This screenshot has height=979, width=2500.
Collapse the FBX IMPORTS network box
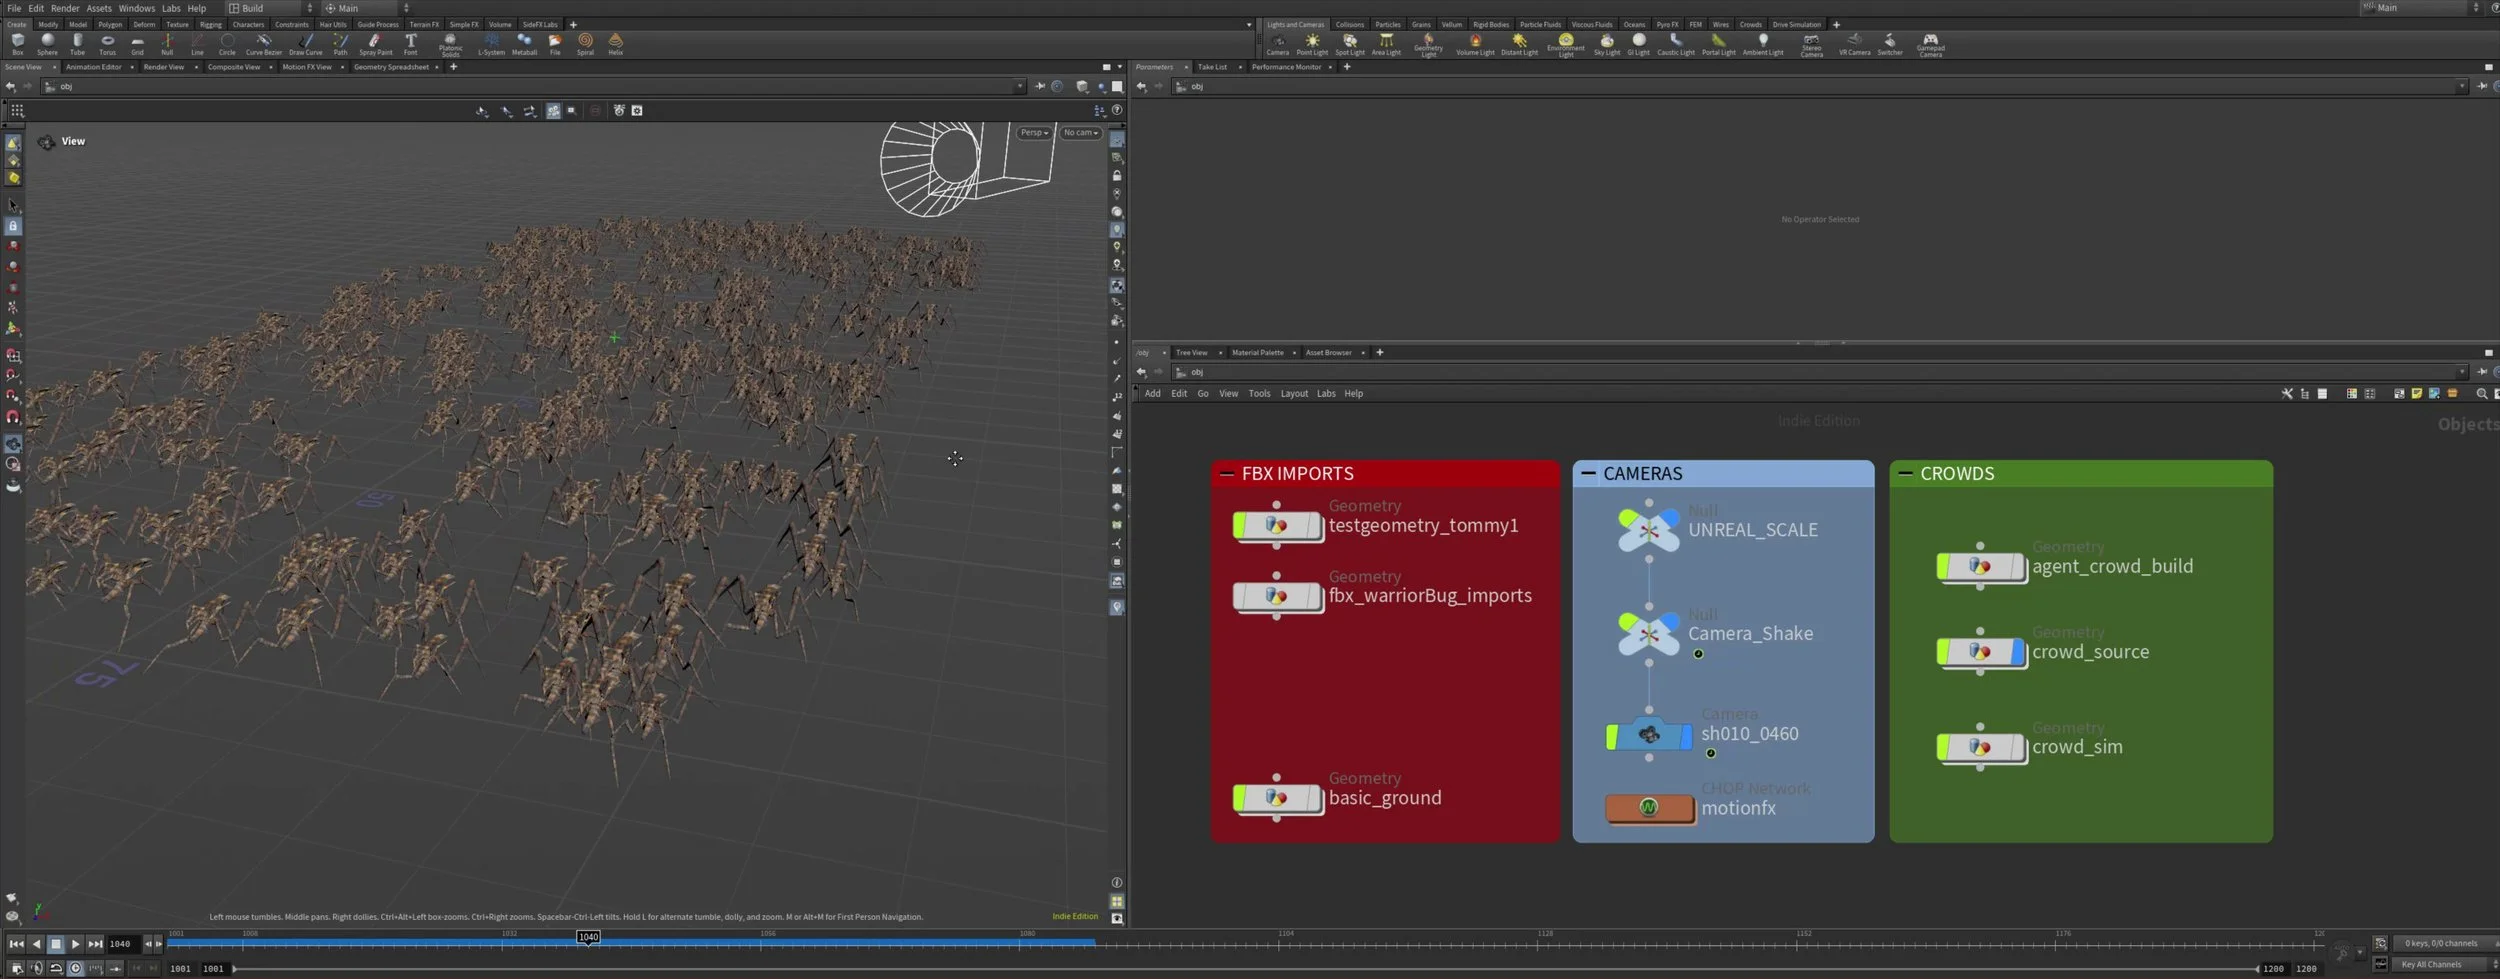click(x=1227, y=474)
